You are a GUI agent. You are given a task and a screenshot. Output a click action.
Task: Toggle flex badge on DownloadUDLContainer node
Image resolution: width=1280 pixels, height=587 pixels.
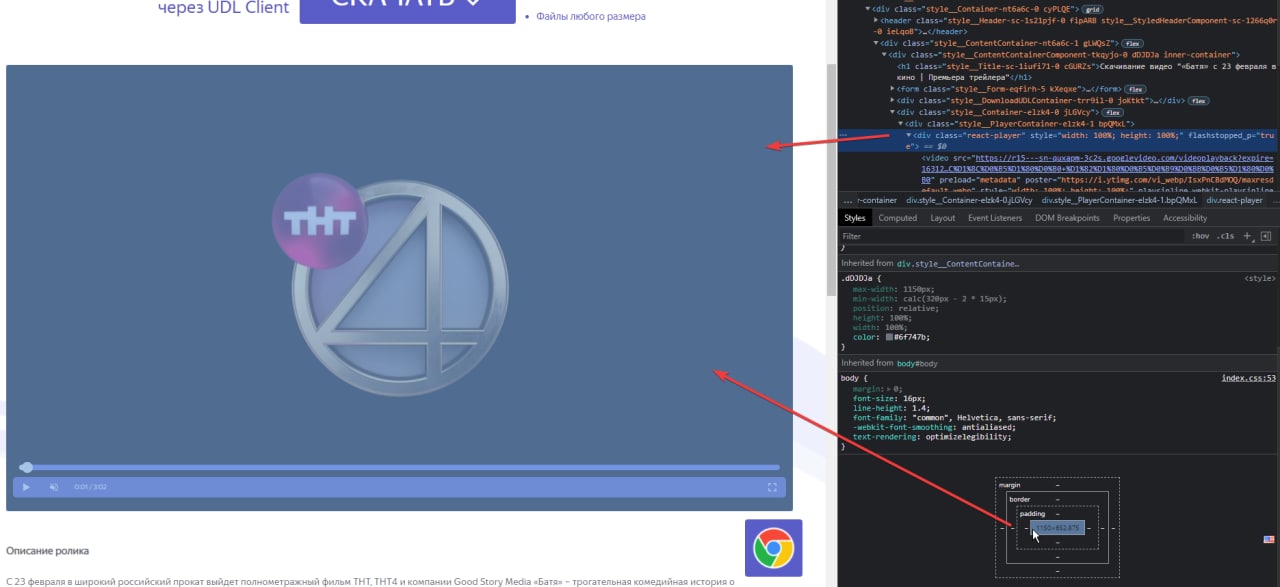coord(1198,101)
